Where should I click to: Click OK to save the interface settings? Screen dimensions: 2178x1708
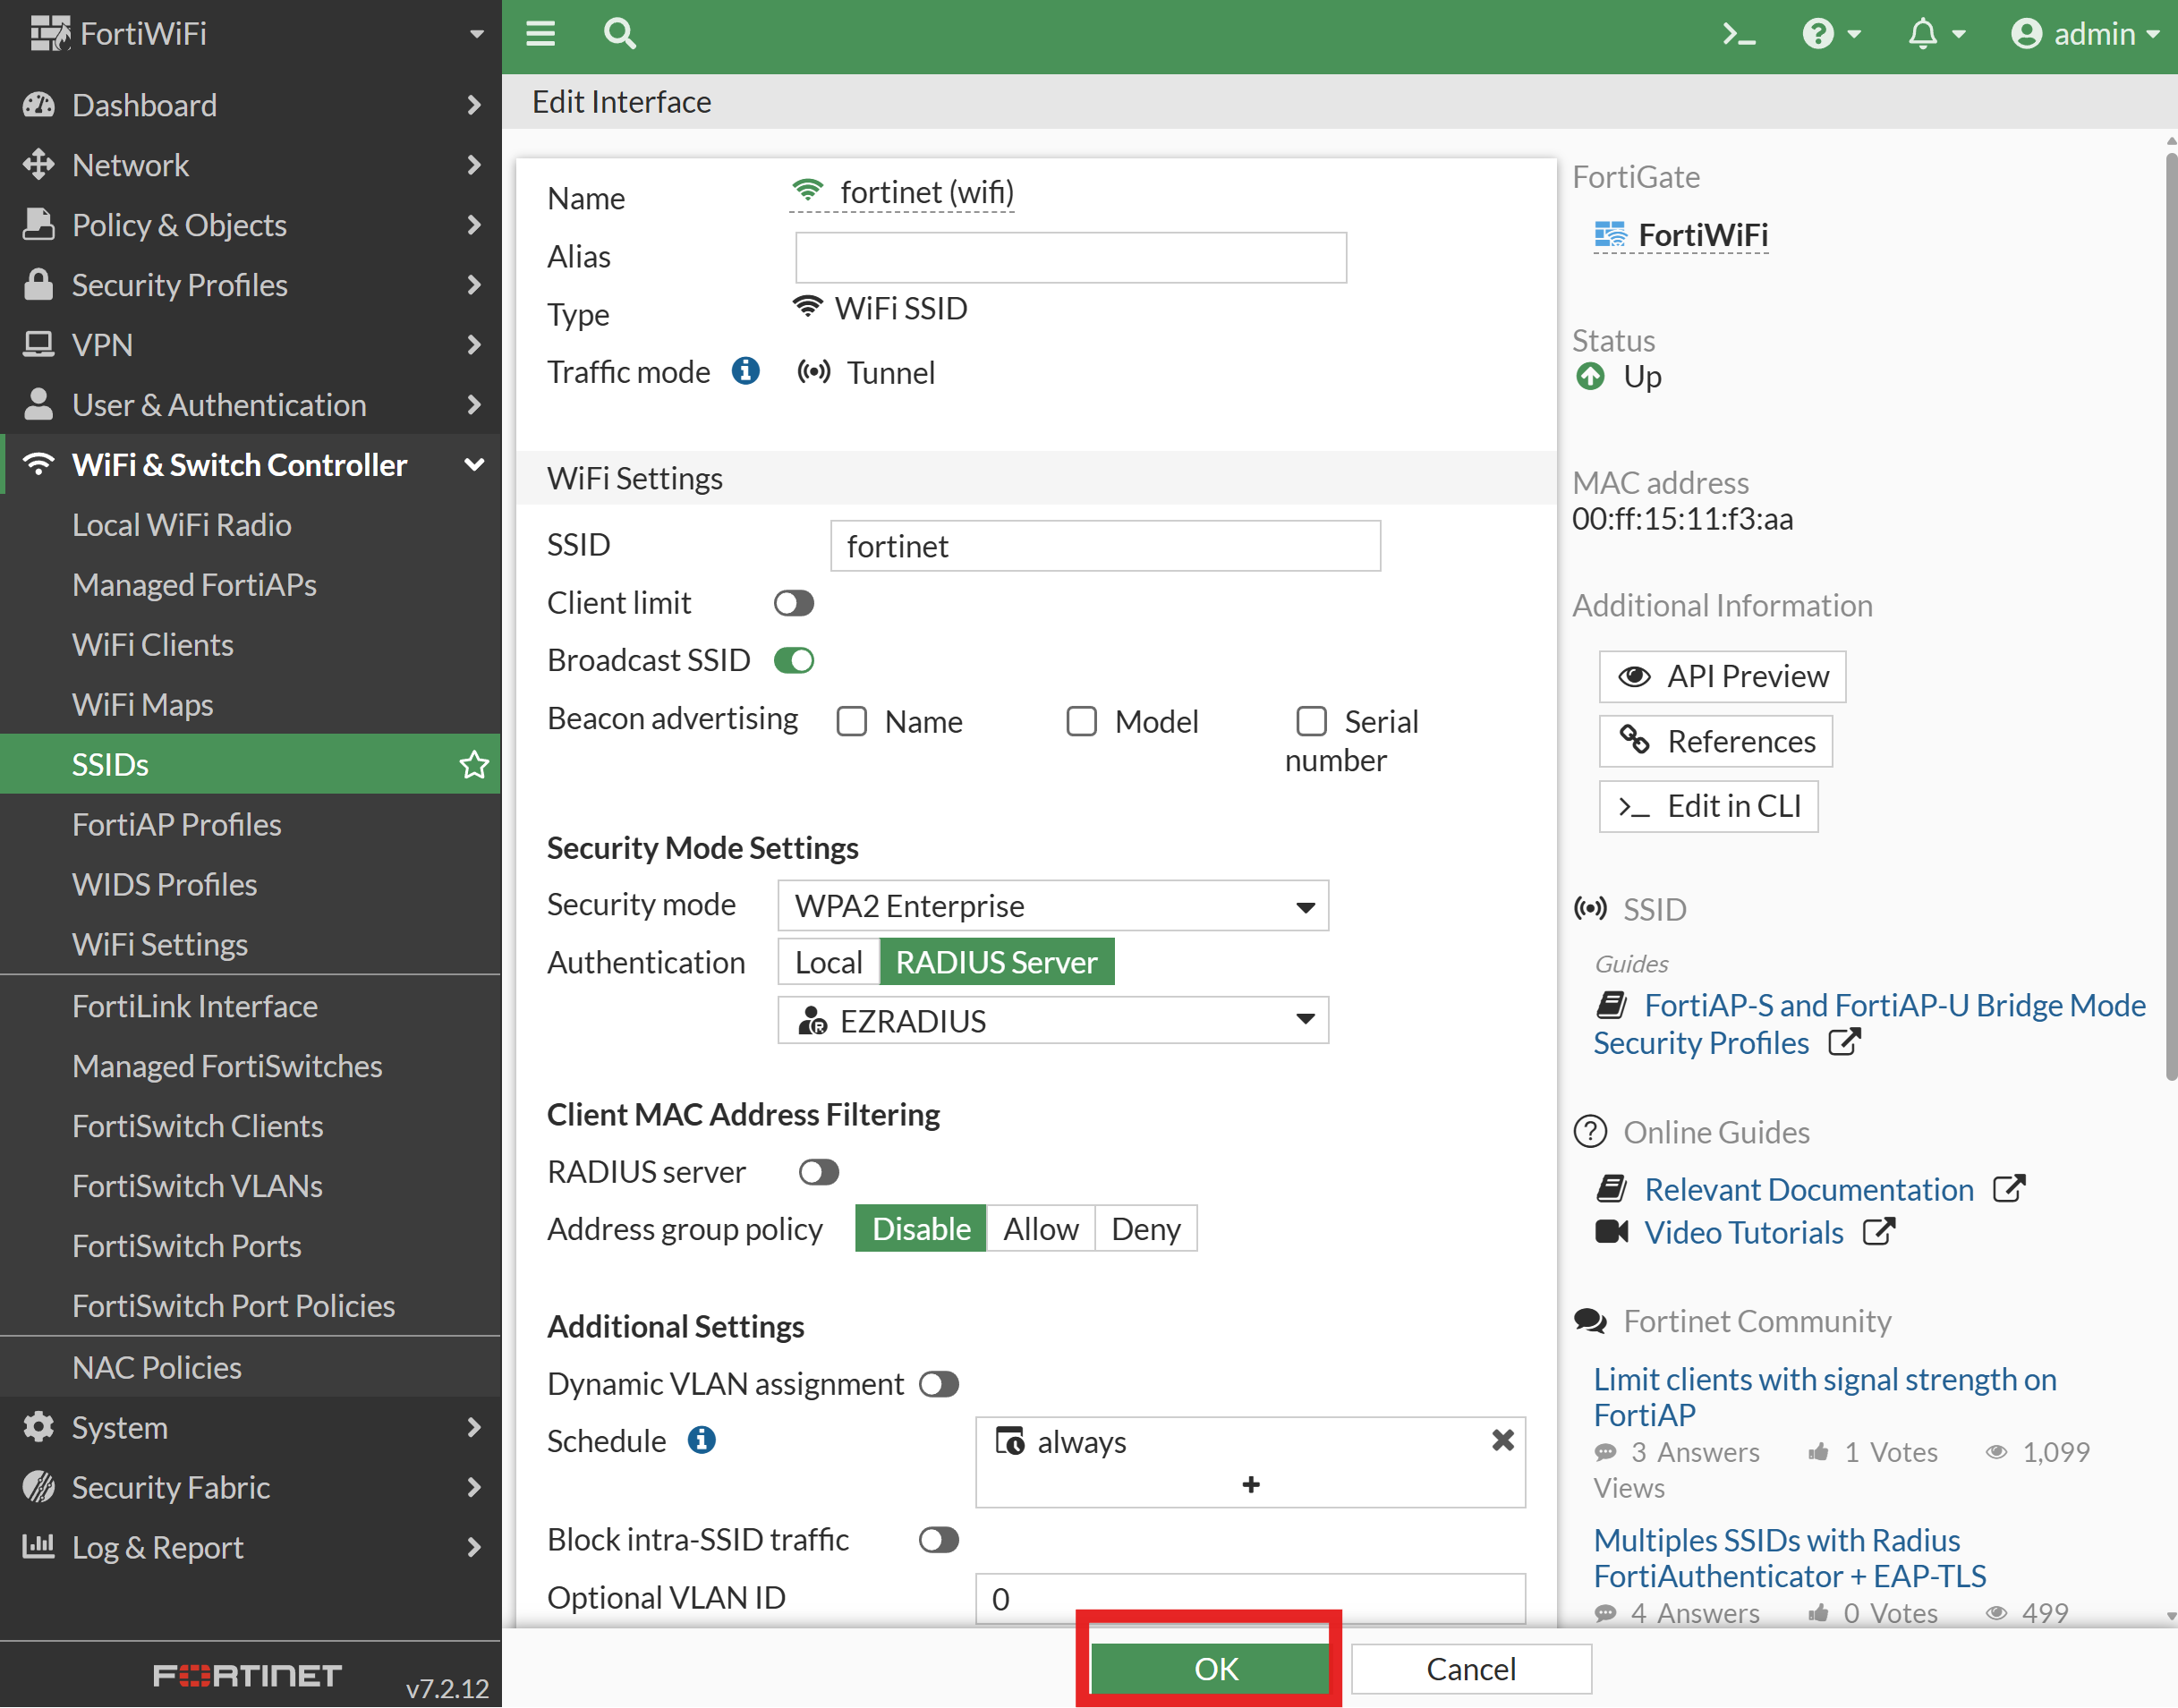pos(1213,1667)
